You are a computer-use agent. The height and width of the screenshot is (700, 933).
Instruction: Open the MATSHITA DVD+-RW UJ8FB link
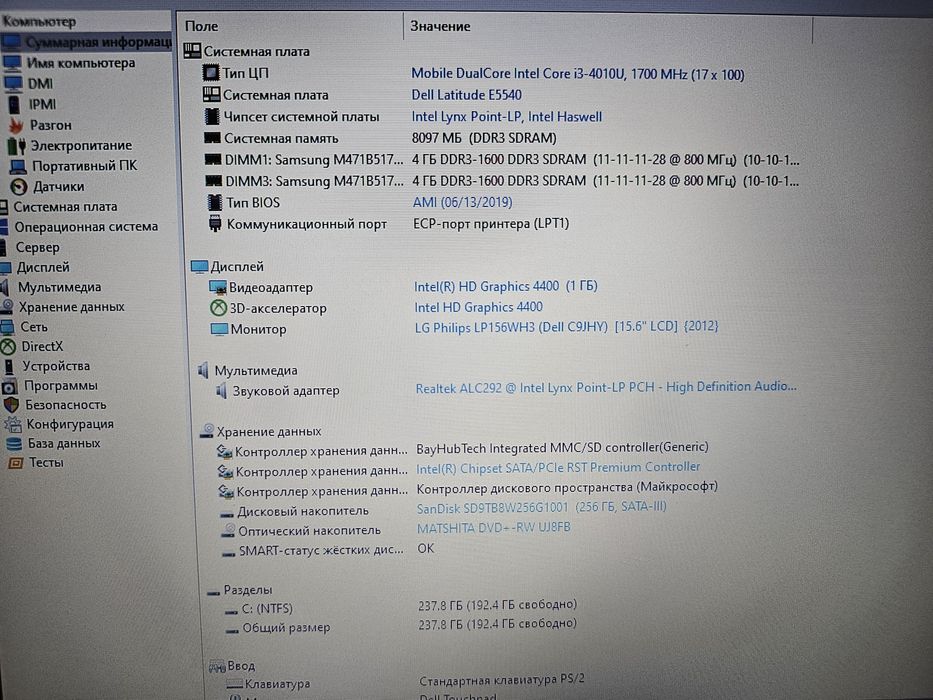(494, 527)
